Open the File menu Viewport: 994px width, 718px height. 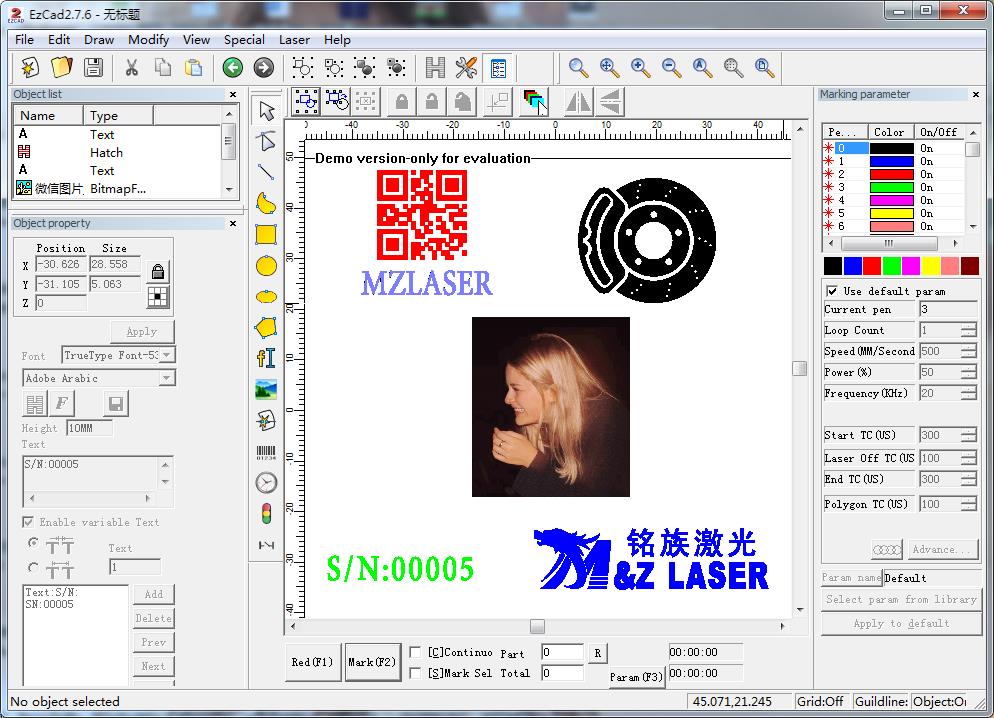pos(24,39)
